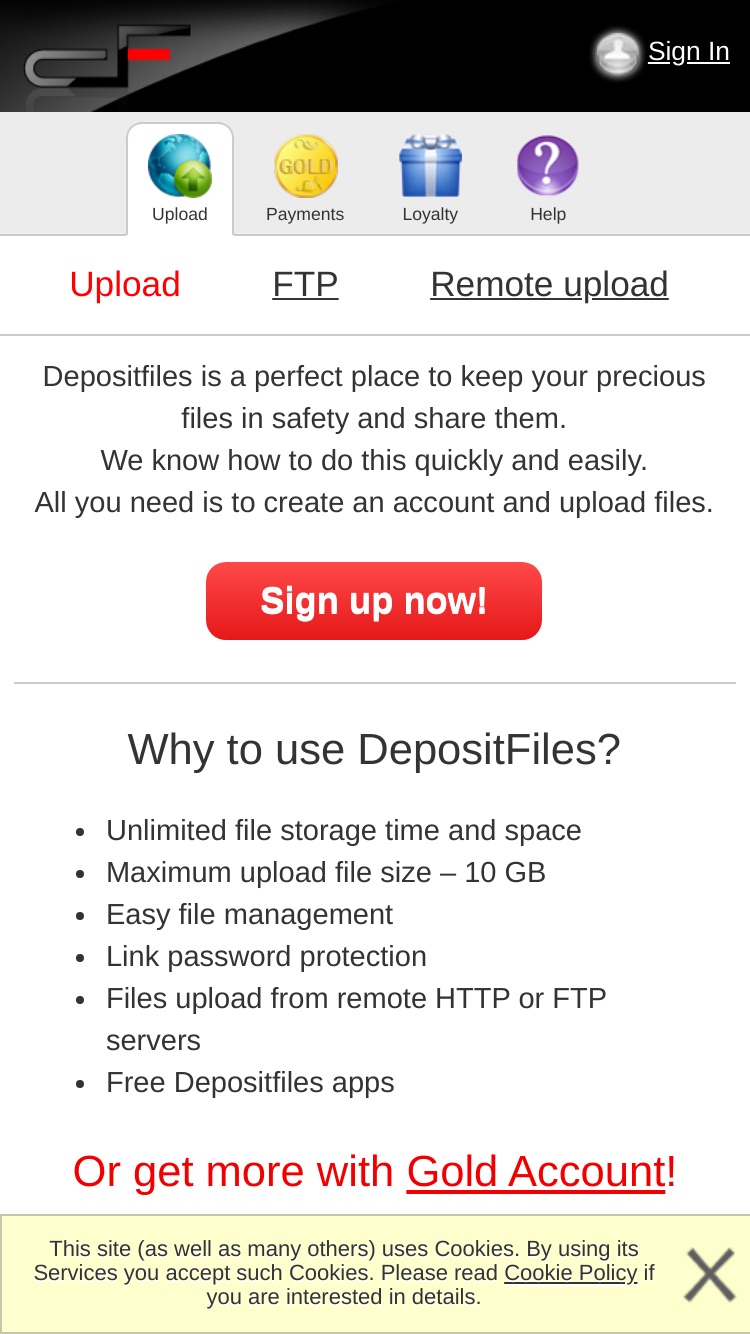Select the red Upload sub-navigation item
This screenshot has height=1334, width=750.
coord(125,284)
